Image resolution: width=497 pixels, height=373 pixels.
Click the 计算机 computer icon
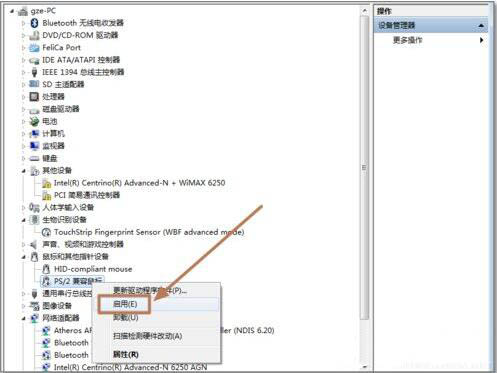coord(34,134)
